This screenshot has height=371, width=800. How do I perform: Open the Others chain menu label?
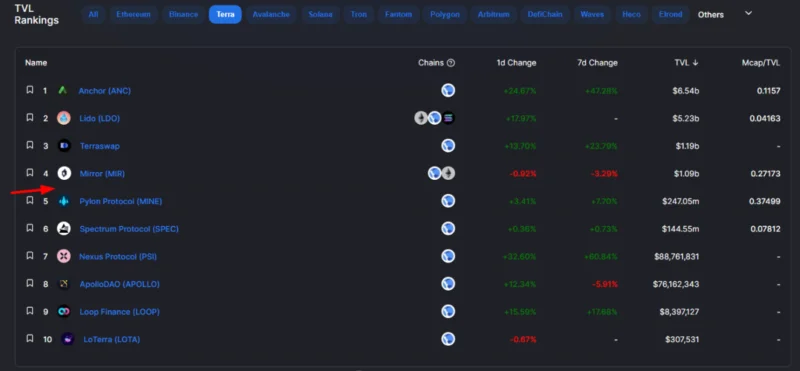[x=711, y=14]
